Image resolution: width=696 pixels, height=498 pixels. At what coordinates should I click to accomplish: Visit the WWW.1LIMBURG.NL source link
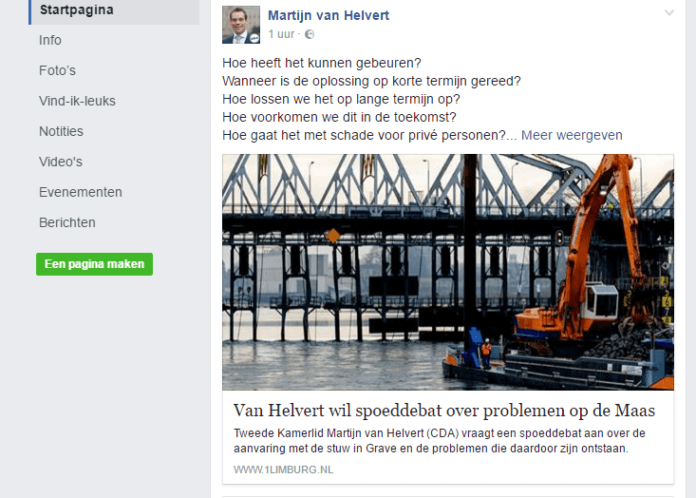coord(283,470)
